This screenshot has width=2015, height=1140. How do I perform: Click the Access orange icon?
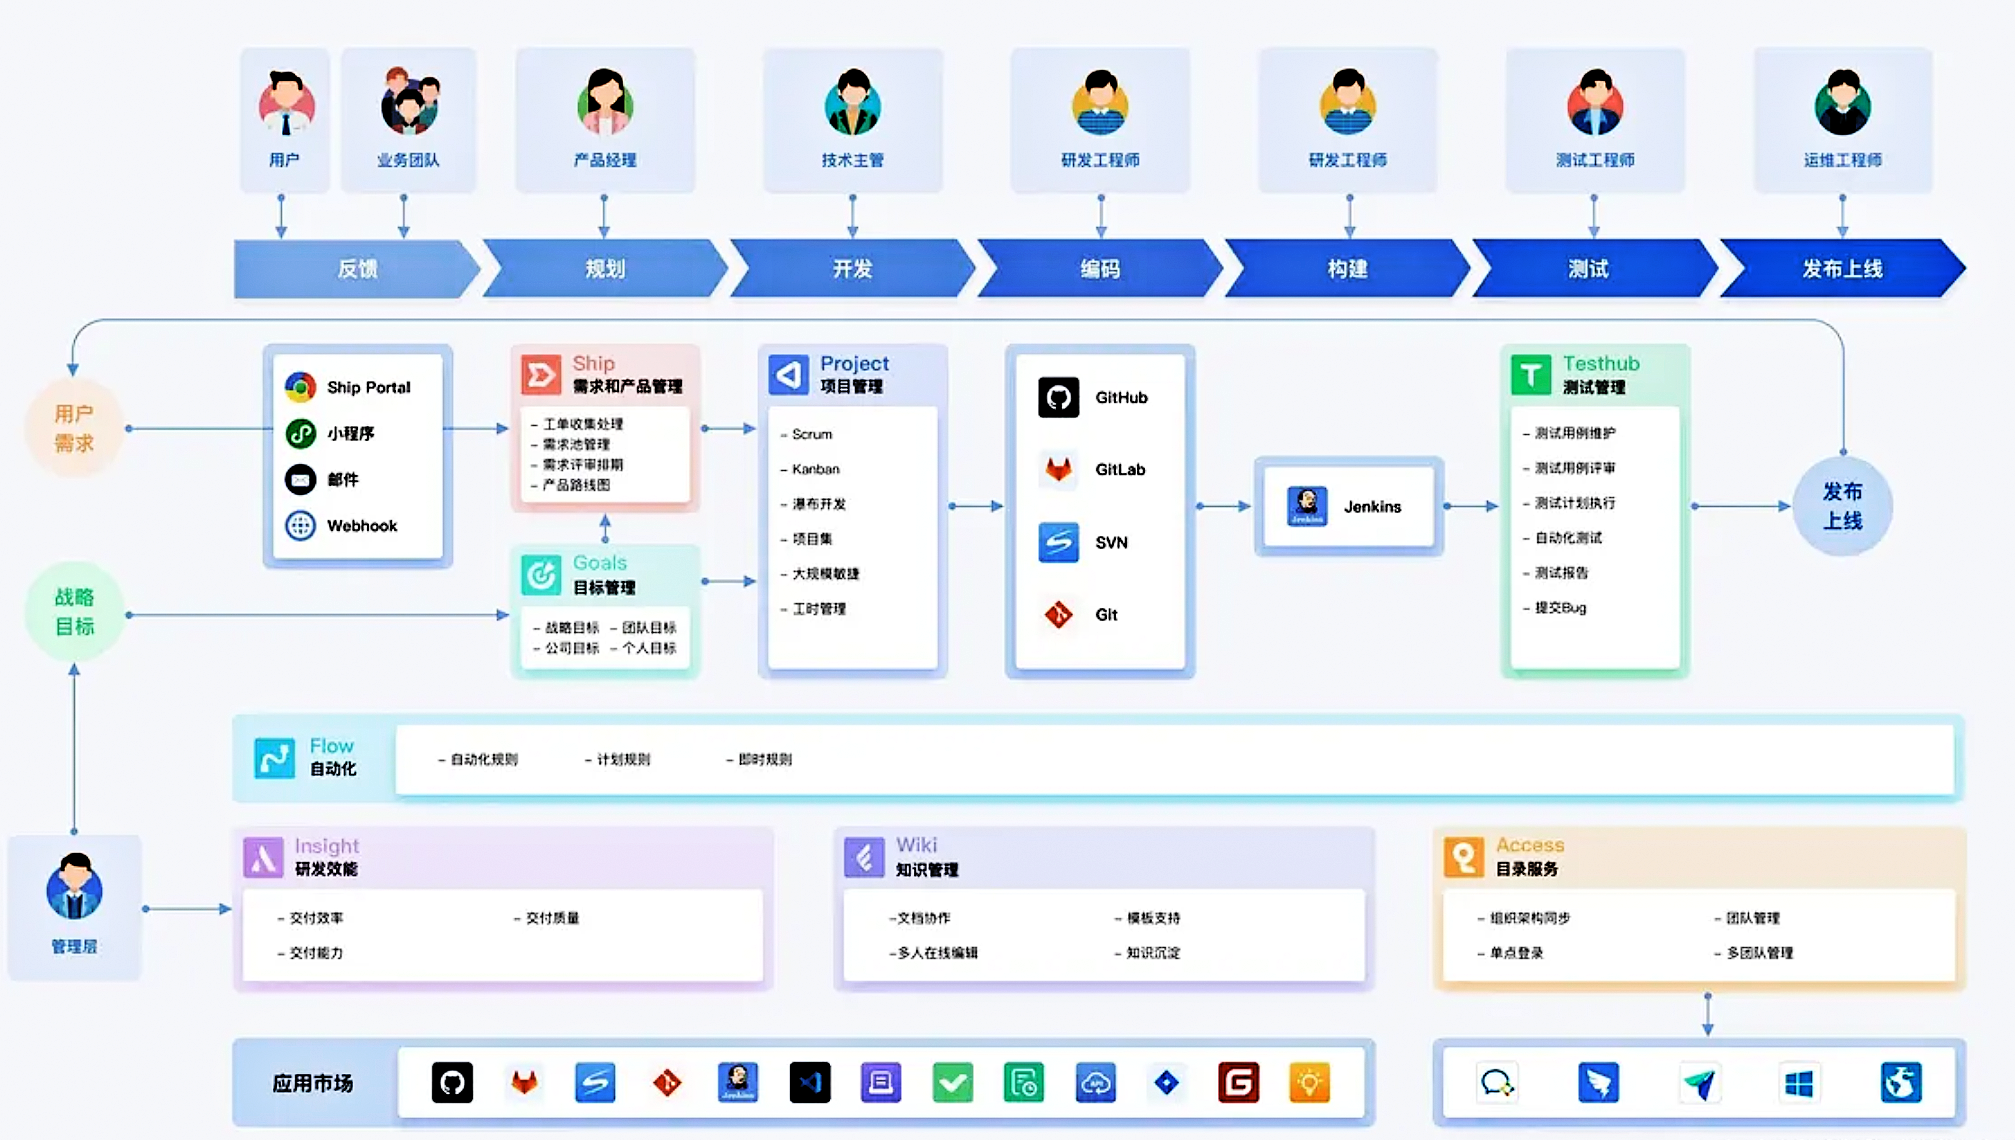1463,857
